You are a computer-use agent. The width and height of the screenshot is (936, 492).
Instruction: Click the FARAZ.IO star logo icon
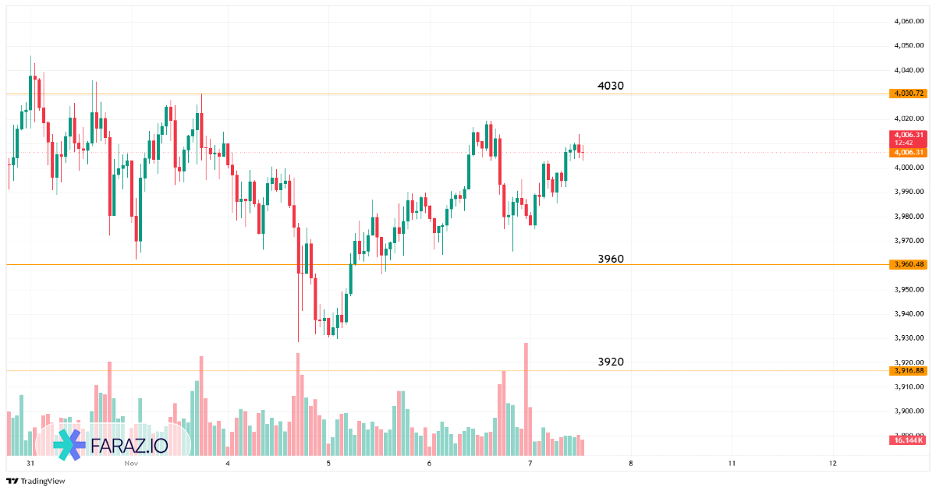click(69, 445)
